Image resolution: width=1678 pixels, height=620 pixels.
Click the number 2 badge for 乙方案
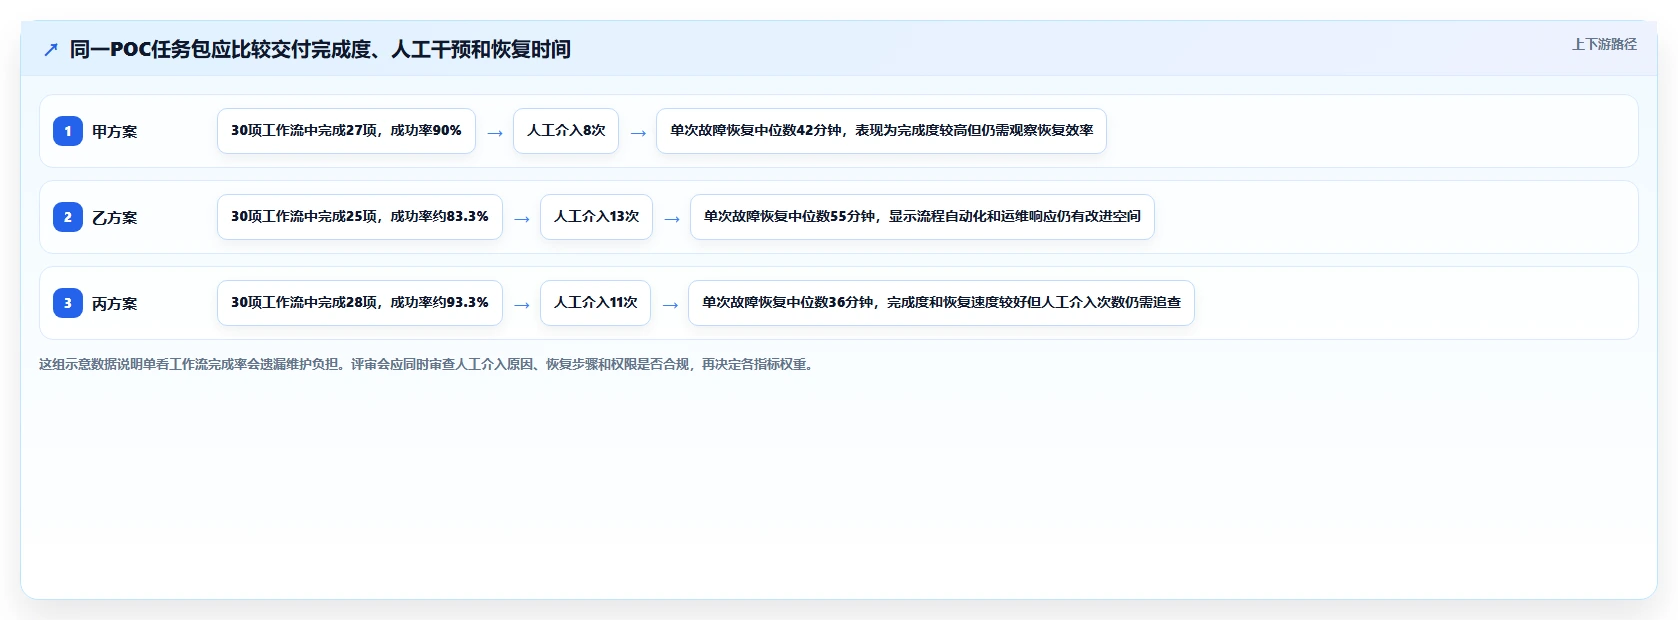coord(68,217)
